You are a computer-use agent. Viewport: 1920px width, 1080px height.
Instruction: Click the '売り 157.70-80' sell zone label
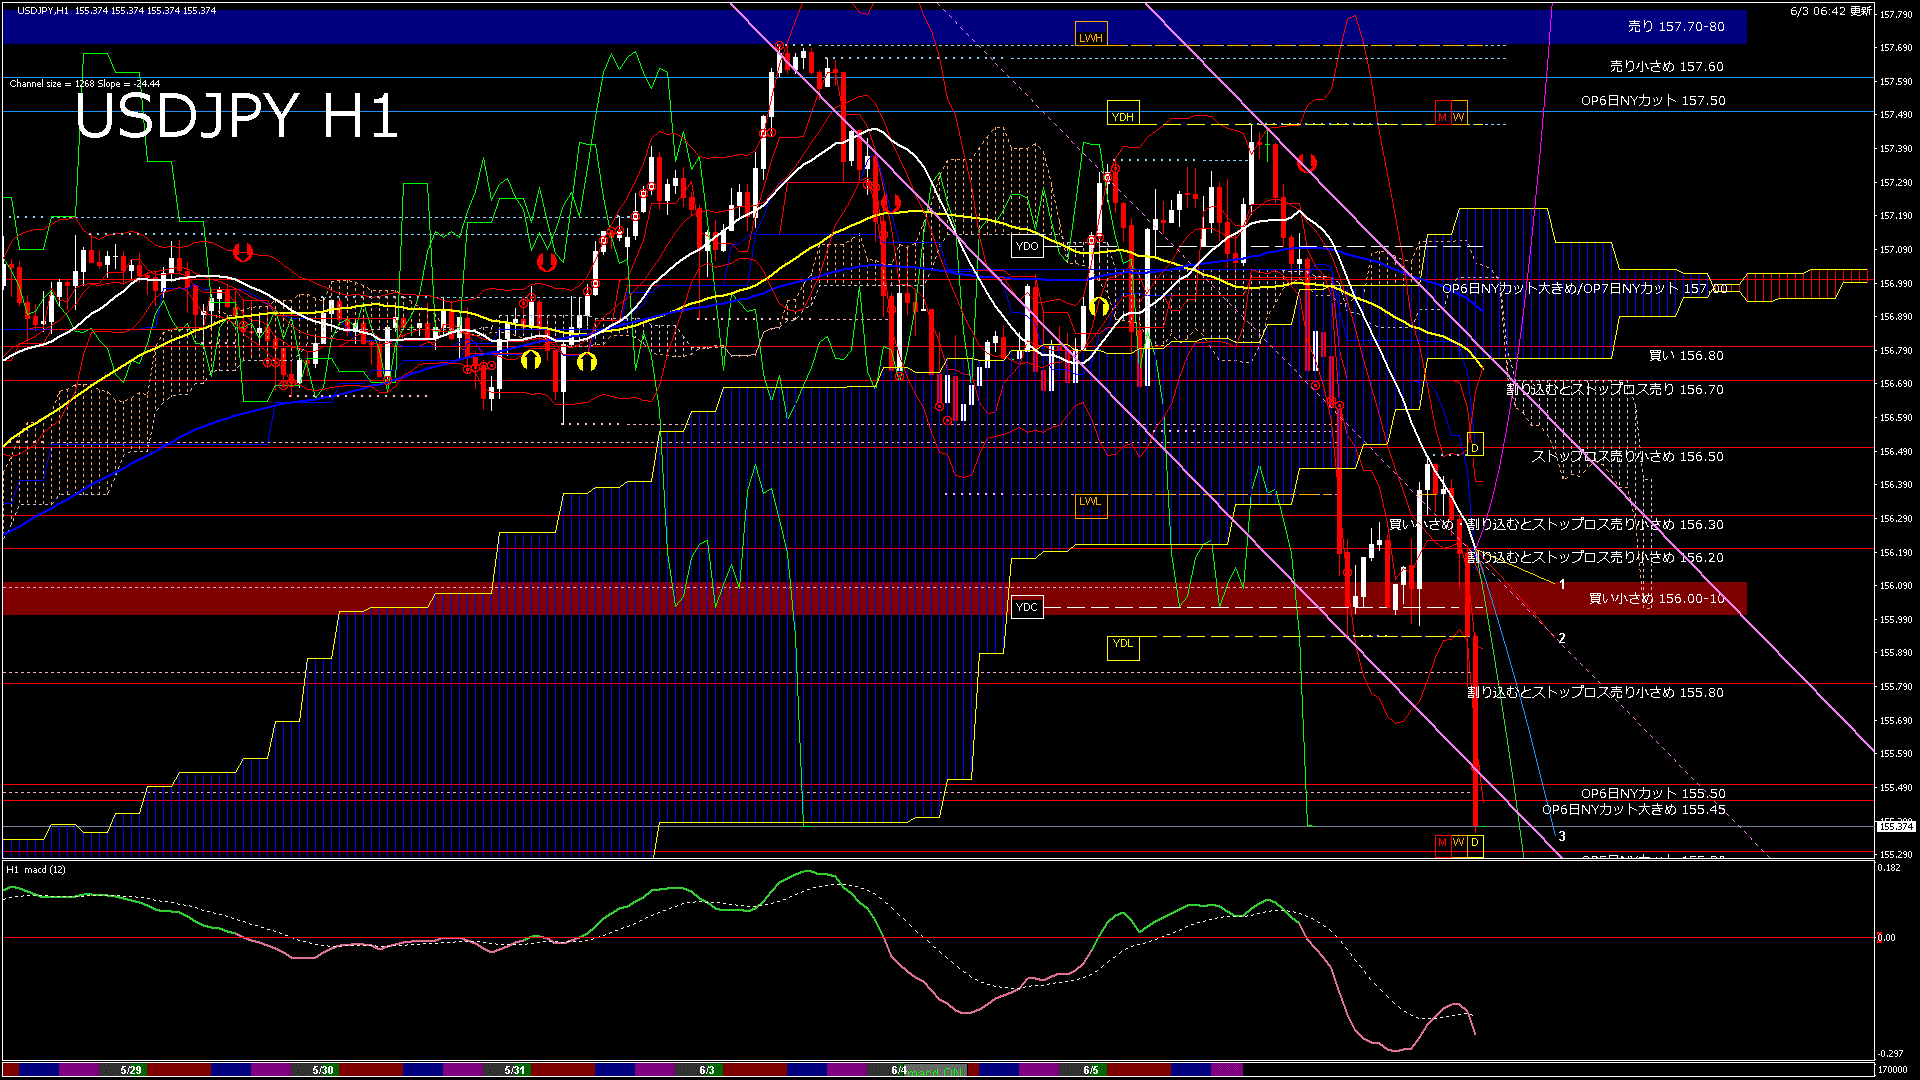coord(1675,27)
